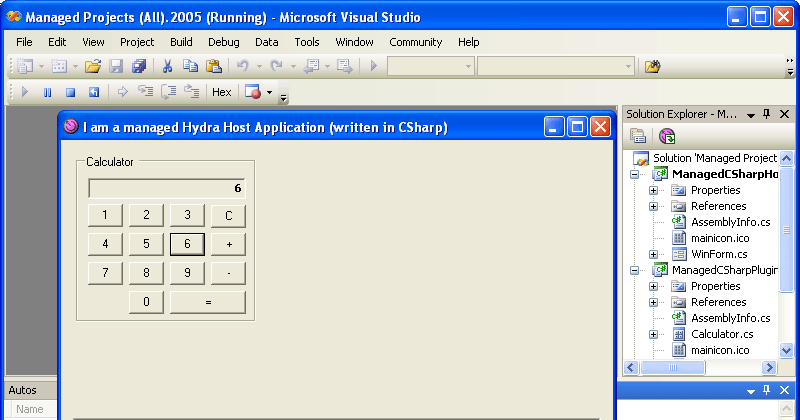Stop debugging with the Stop icon
The width and height of the screenshot is (800, 420).
point(70,92)
